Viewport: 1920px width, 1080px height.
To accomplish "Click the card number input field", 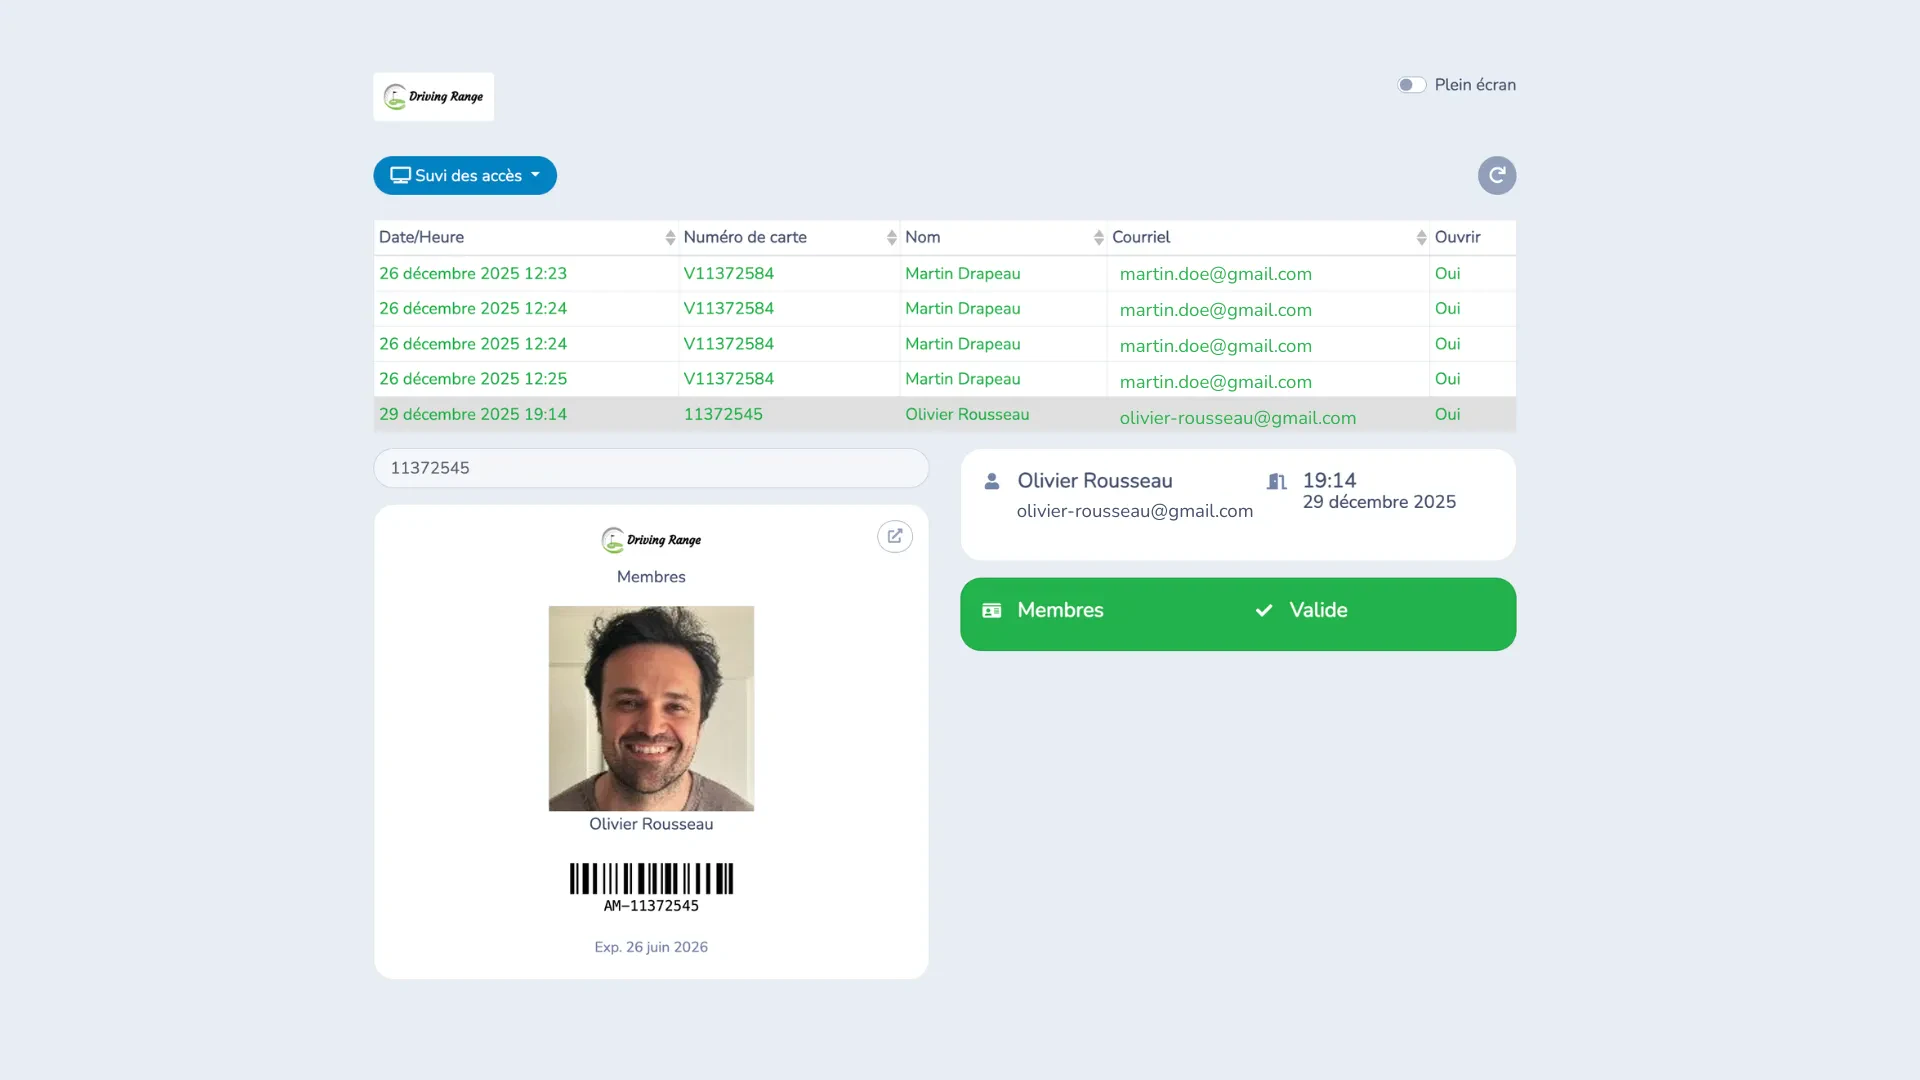I will (651, 468).
